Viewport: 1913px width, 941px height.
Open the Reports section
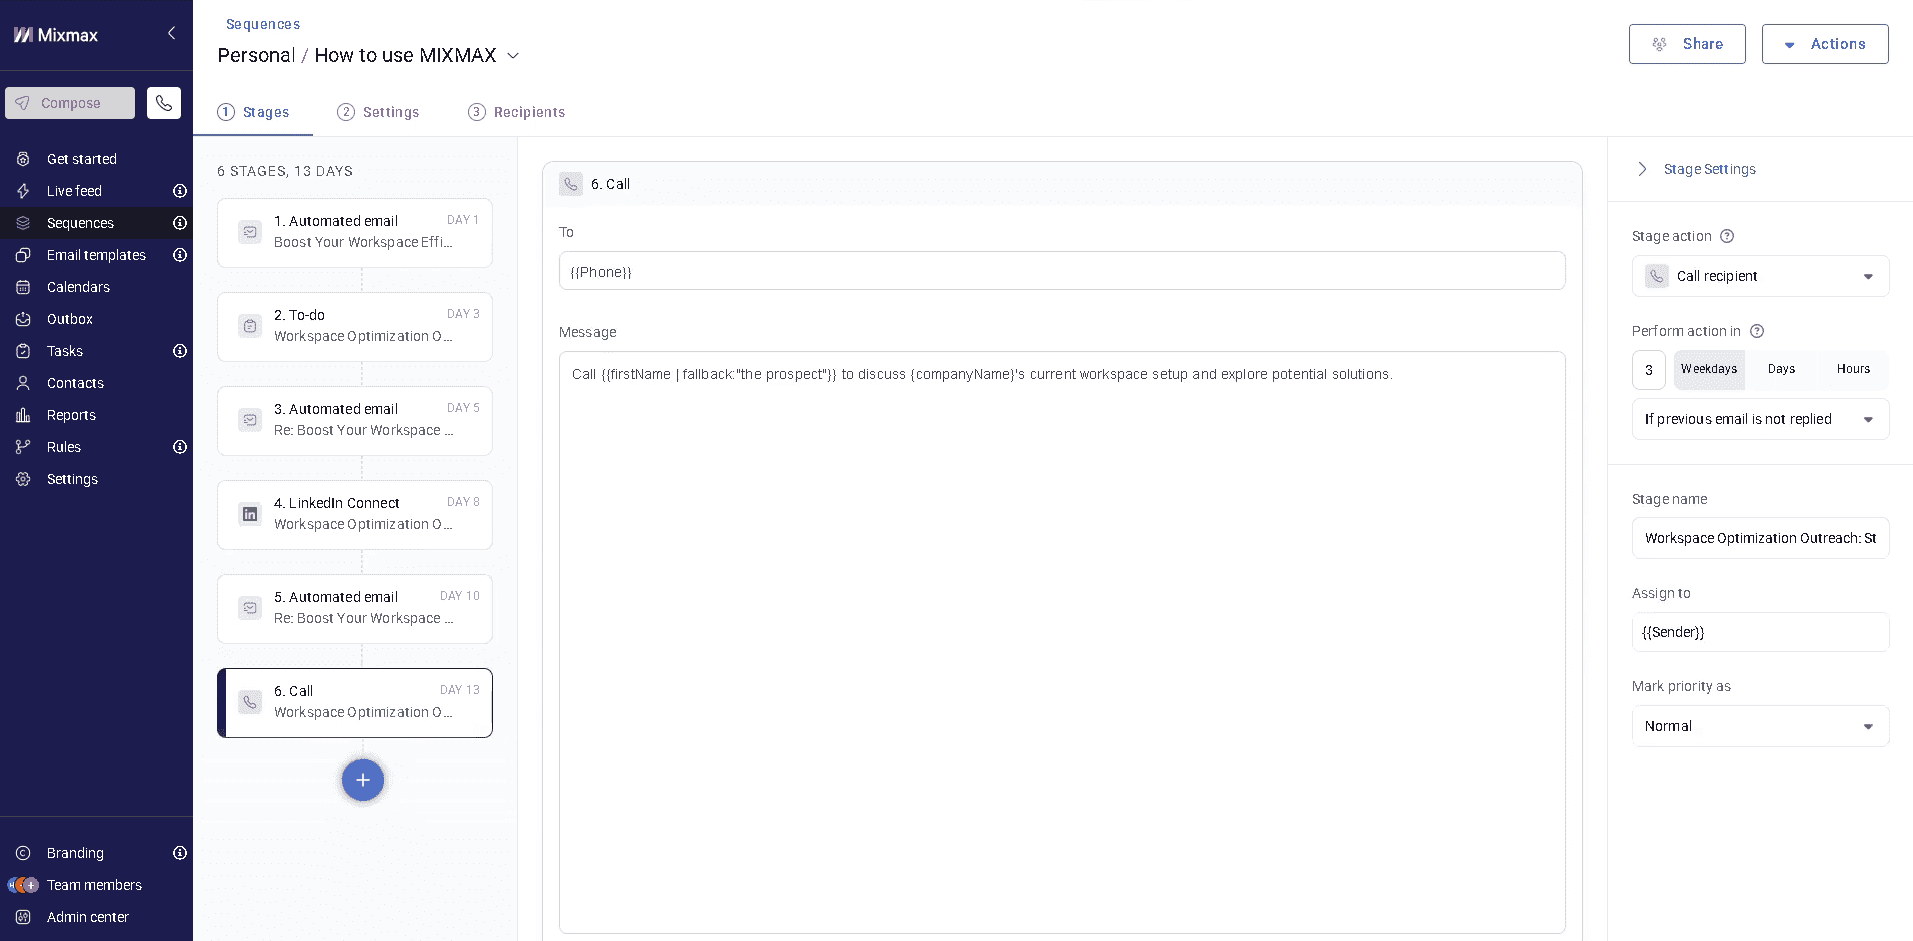click(70, 415)
